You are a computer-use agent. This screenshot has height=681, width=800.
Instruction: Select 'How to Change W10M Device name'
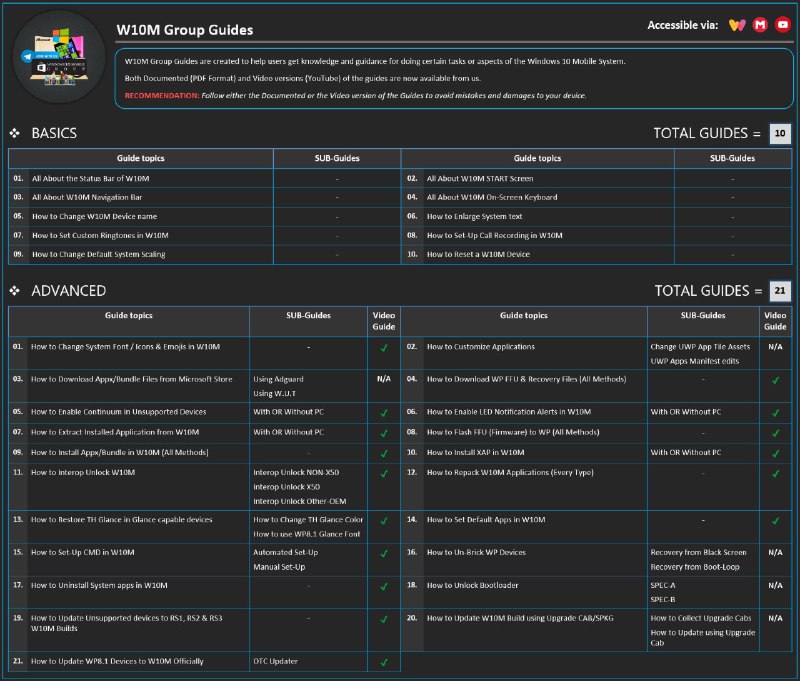point(94,216)
